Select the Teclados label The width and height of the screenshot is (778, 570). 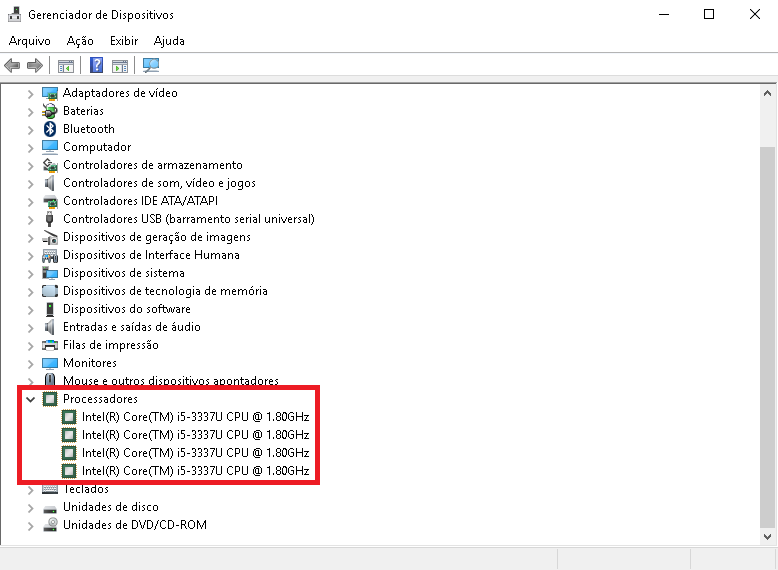[x=86, y=489]
